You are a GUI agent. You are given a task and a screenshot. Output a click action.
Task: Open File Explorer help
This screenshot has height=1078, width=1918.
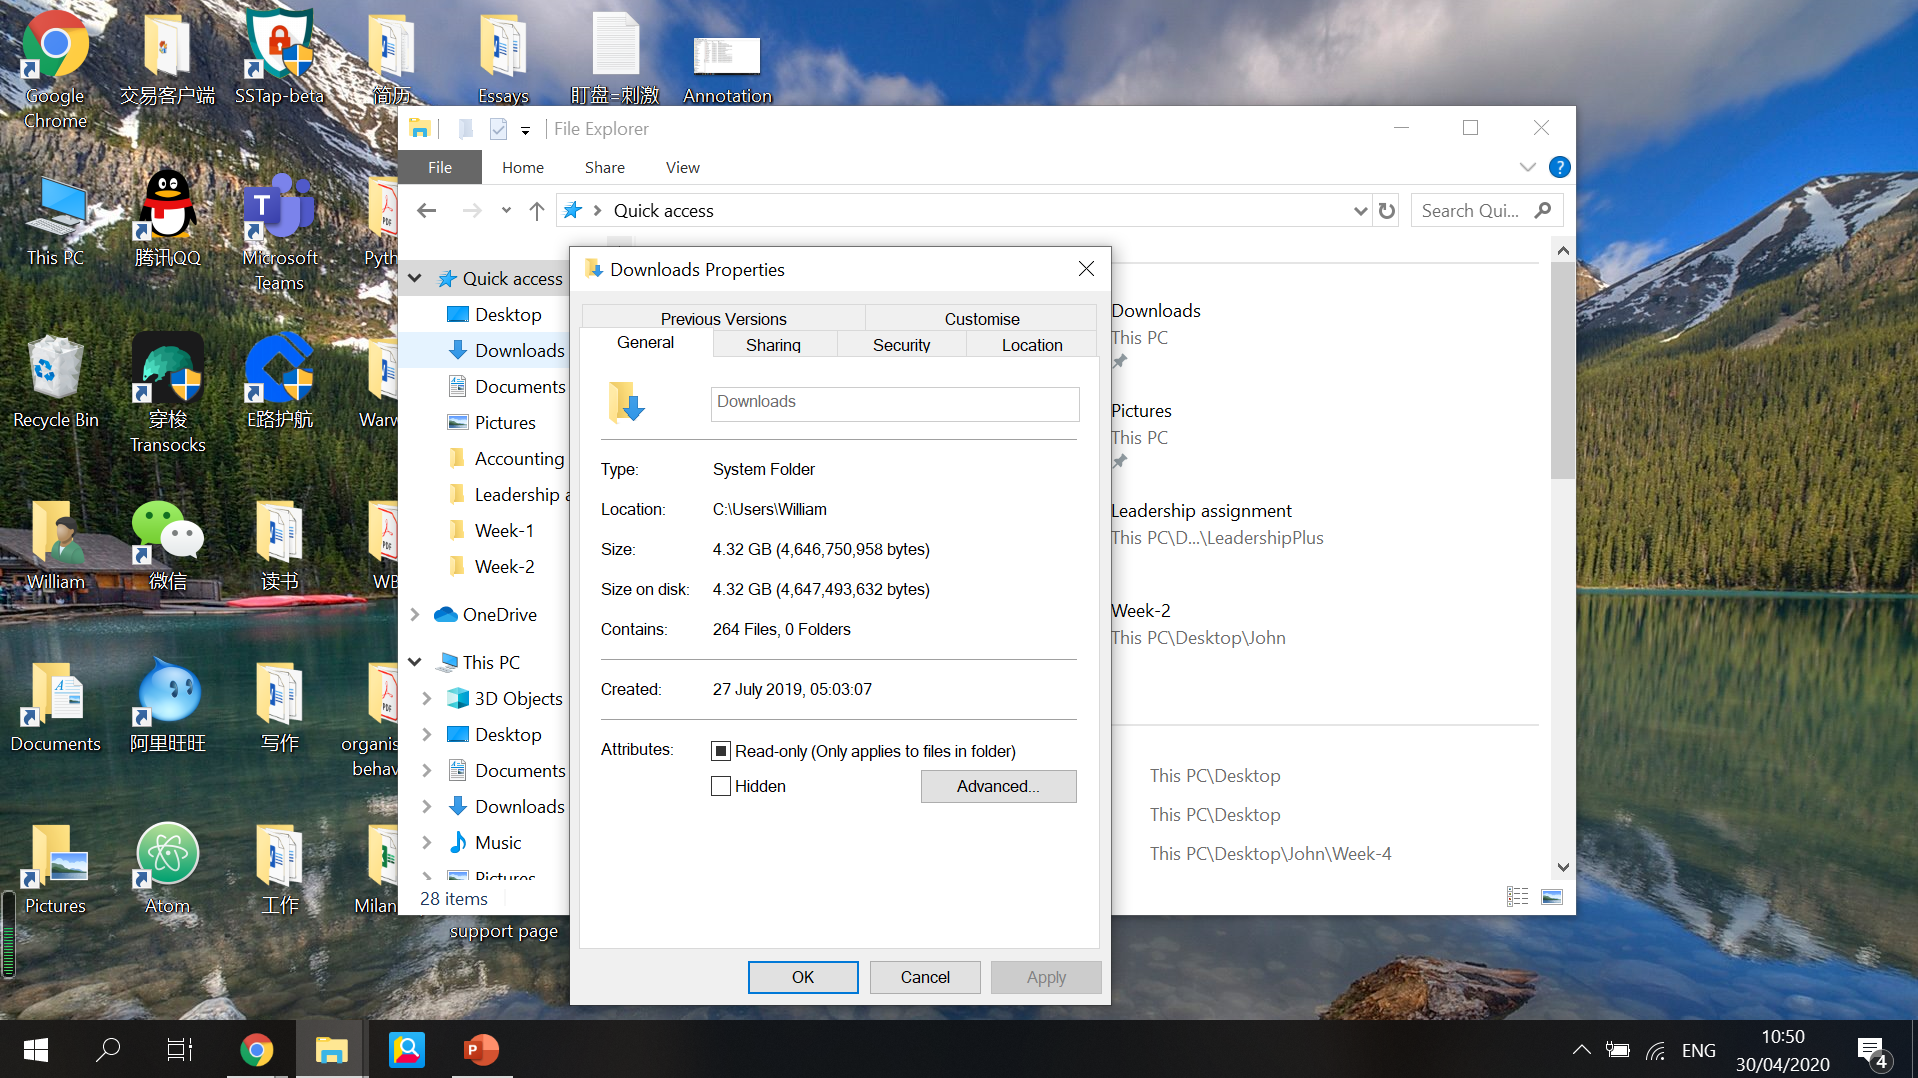[x=1559, y=167]
